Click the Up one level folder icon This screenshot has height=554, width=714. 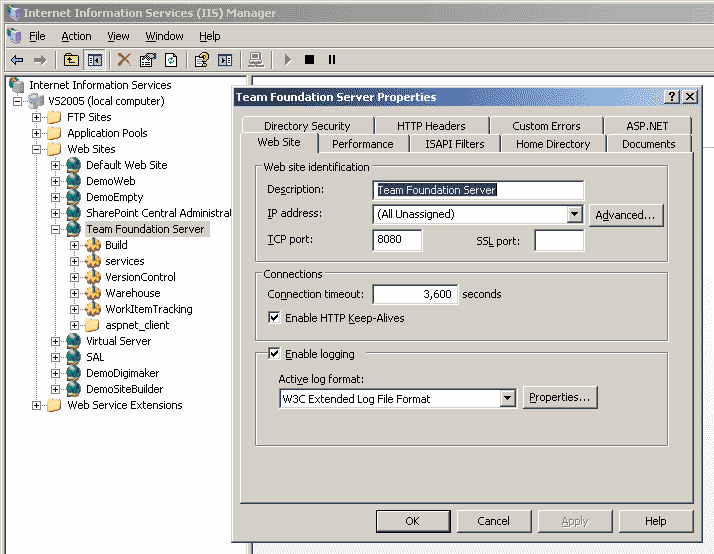click(x=71, y=60)
